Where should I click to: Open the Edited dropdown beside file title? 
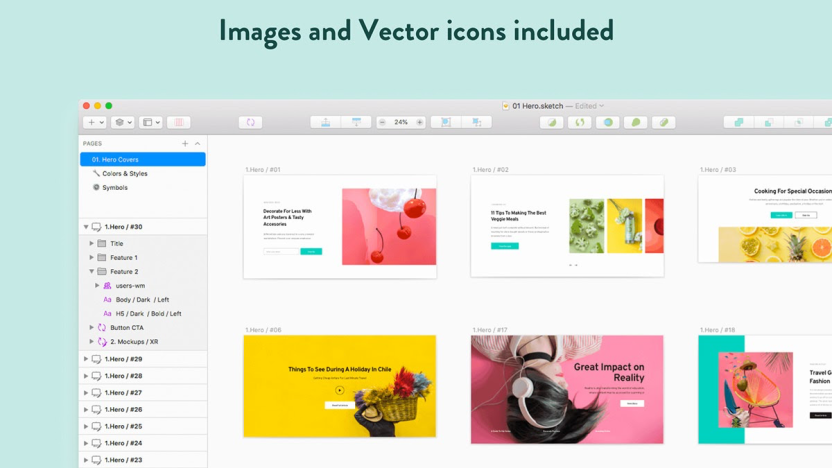tap(590, 106)
